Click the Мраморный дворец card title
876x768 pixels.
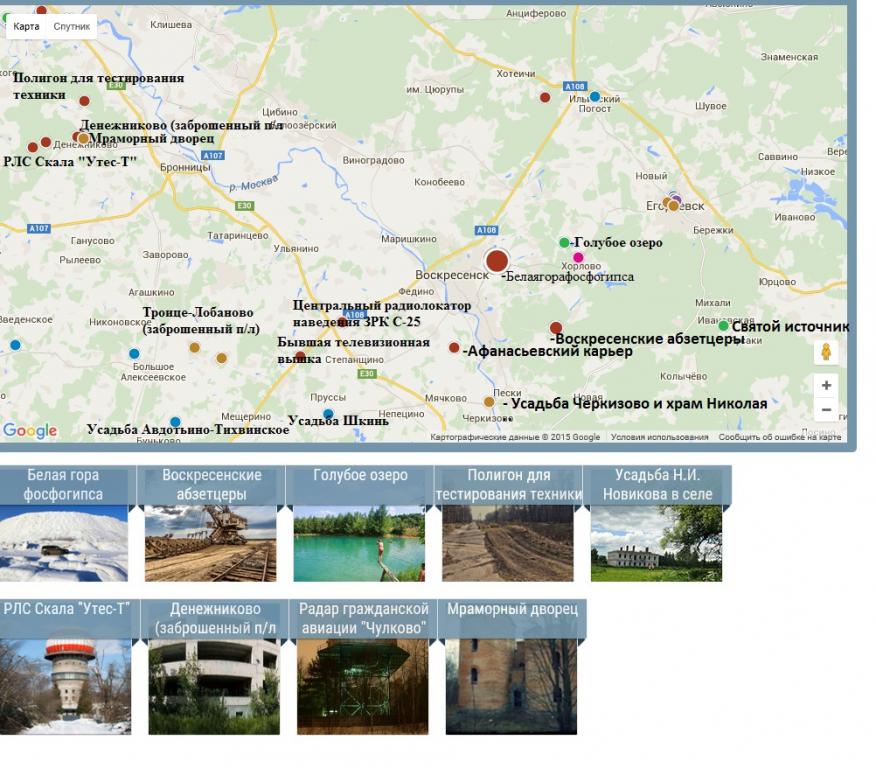(512, 609)
